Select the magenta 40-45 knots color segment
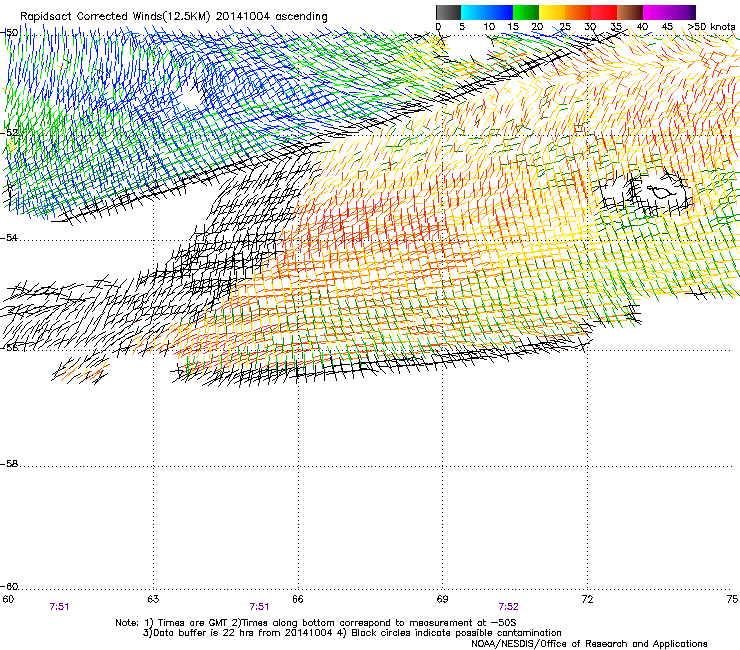Screen dimensions: 740x650 click(x=656, y=12)
